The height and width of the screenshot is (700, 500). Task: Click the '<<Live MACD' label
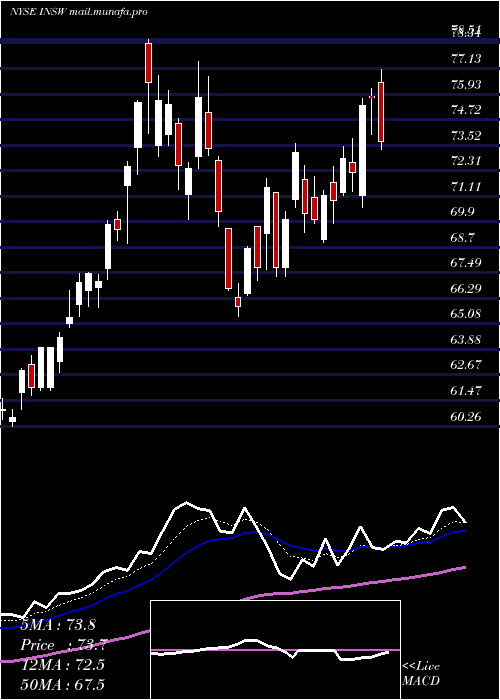tap(421, 674)
